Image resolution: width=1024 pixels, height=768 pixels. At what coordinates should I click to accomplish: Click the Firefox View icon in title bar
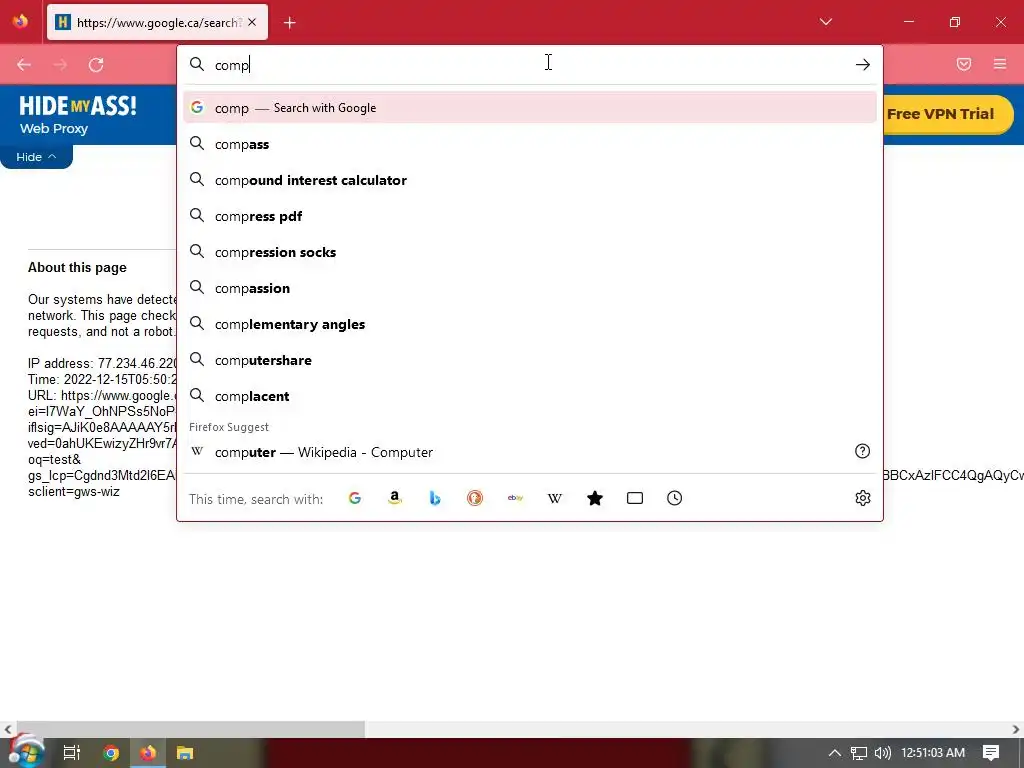point(20,22)
